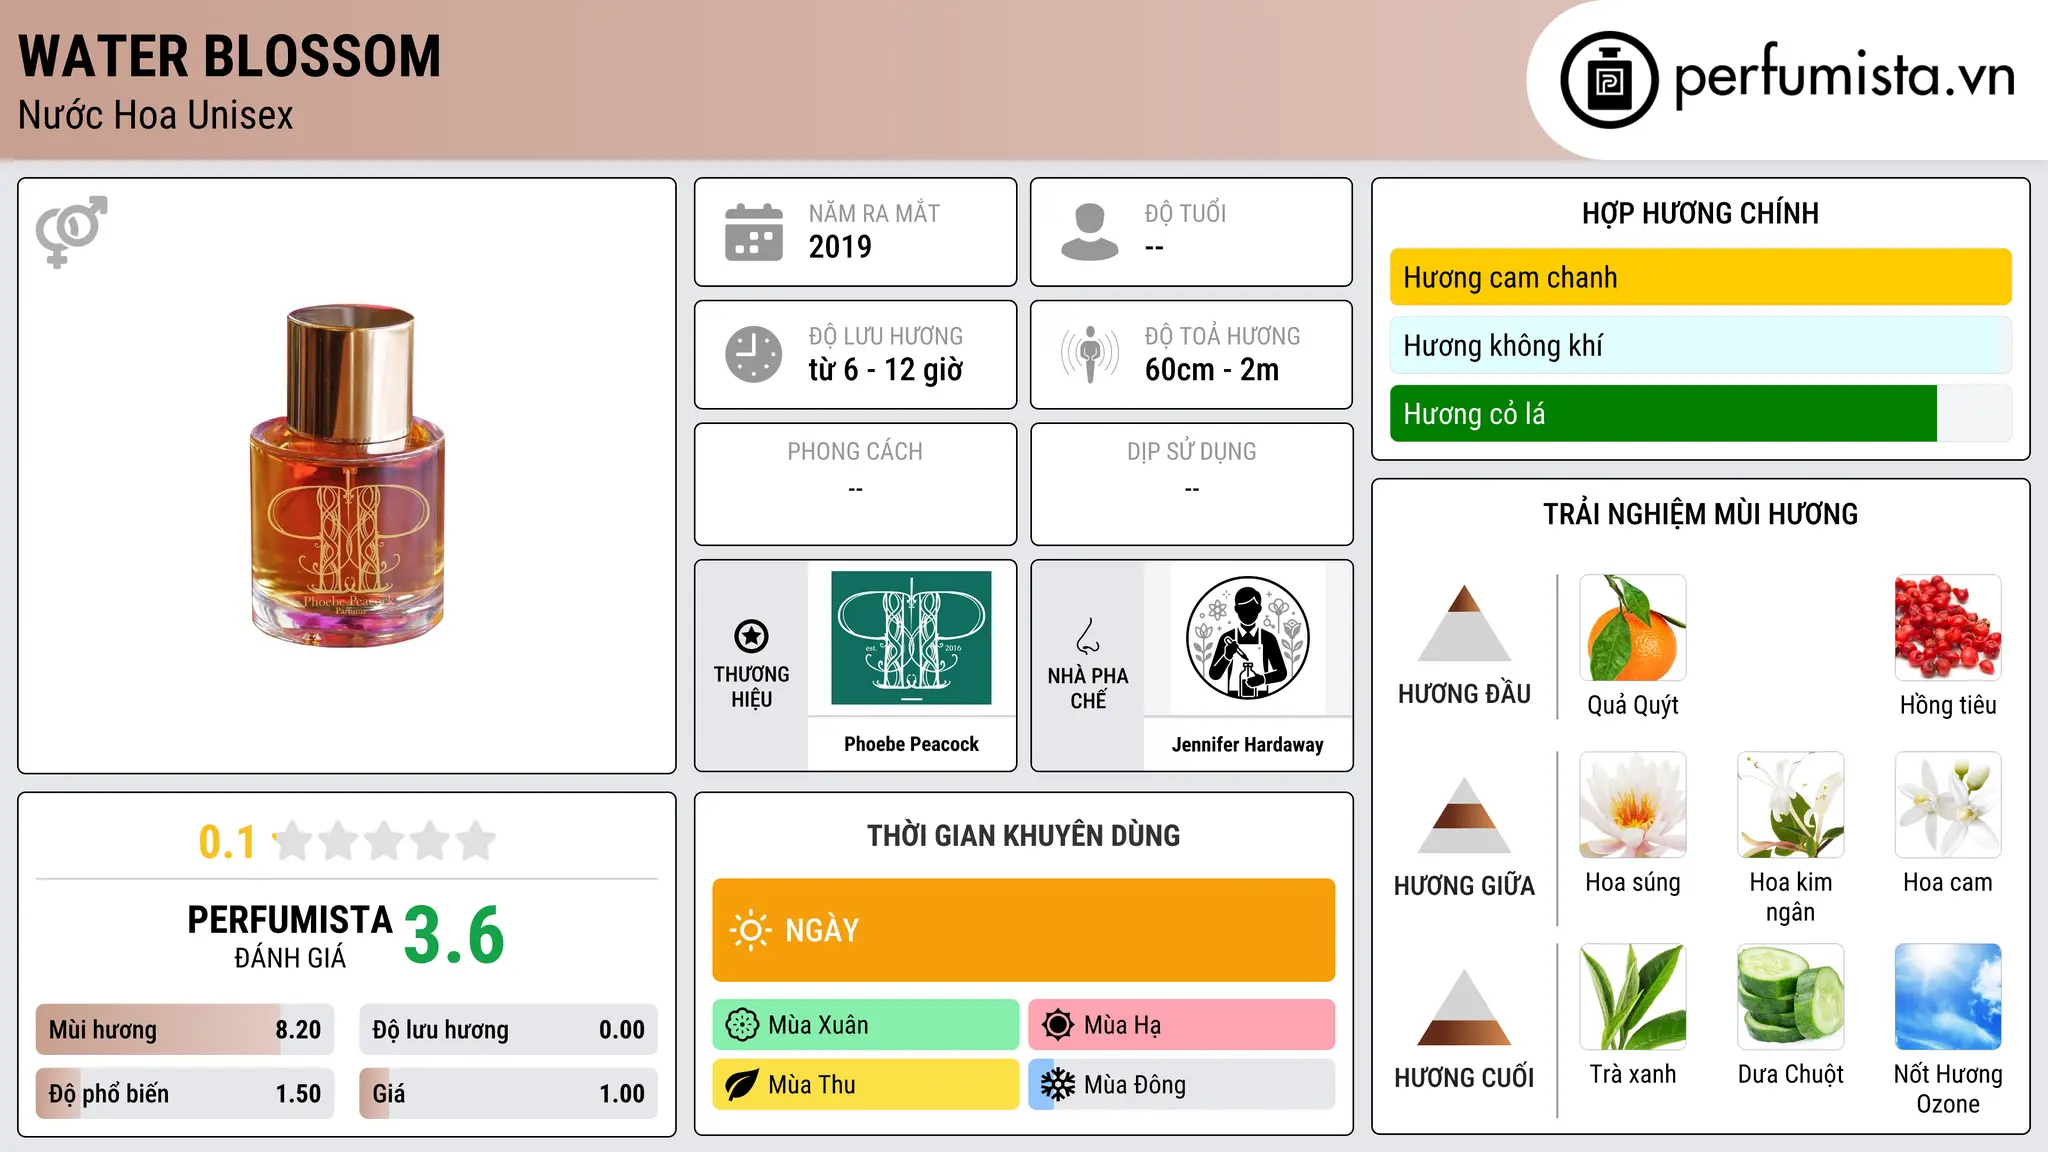Click the Độ lưu hương 0.00 score bar

pos(508,1029)
